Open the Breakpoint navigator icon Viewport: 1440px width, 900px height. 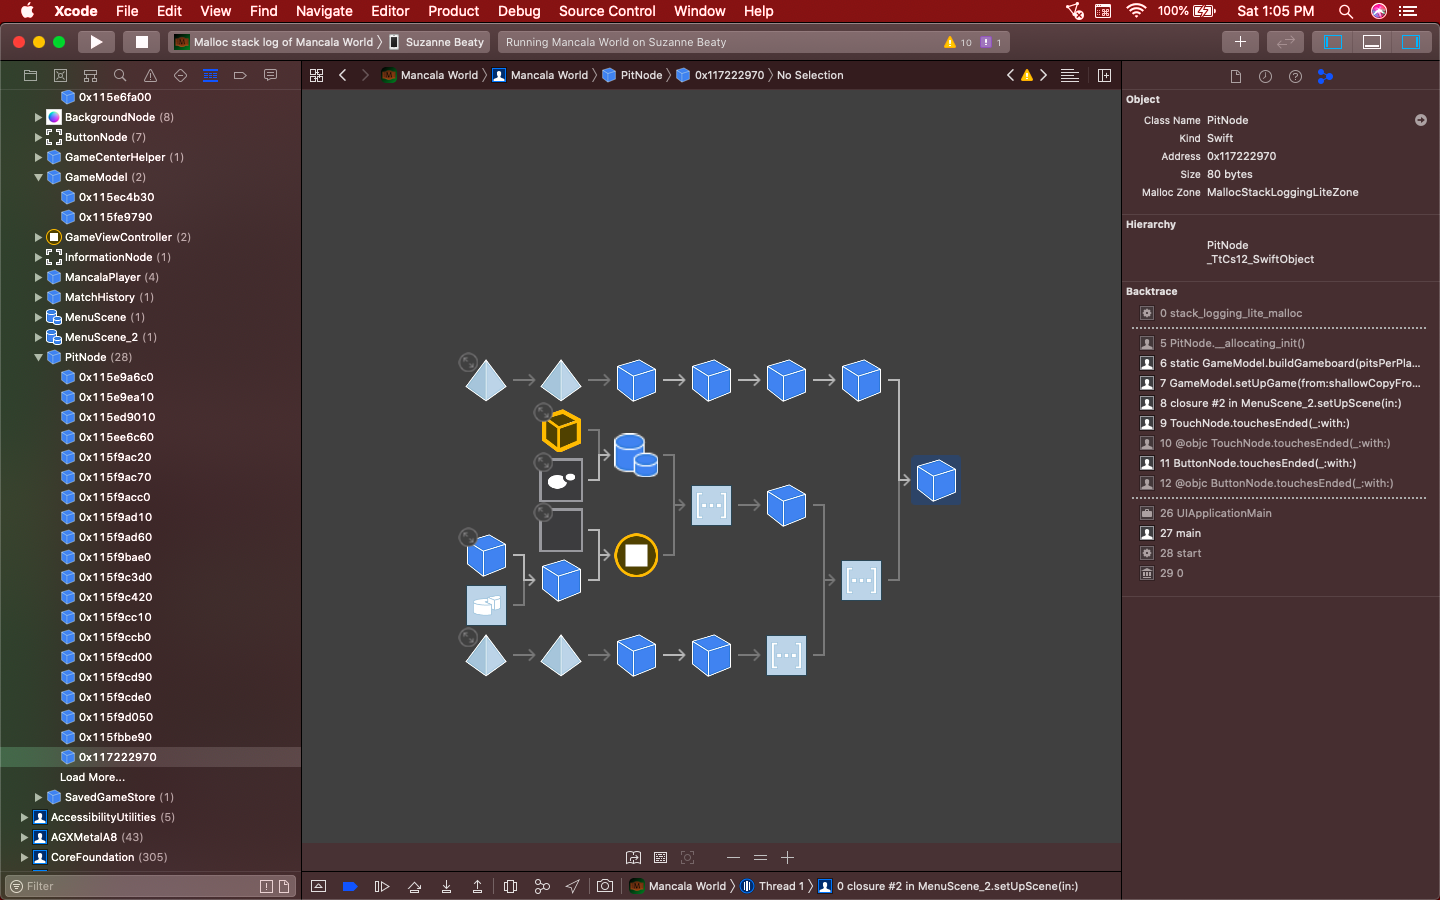pyautogui.click(x=240, y=75)
